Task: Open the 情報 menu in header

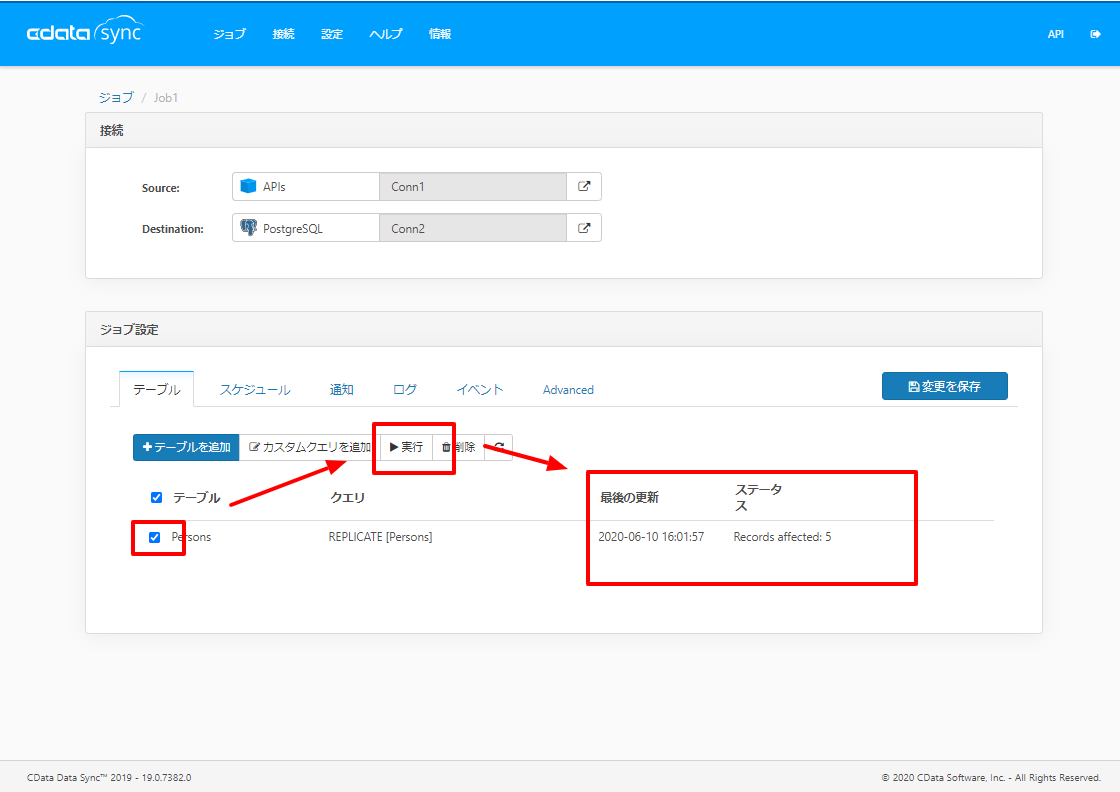Action: point(440,34)
